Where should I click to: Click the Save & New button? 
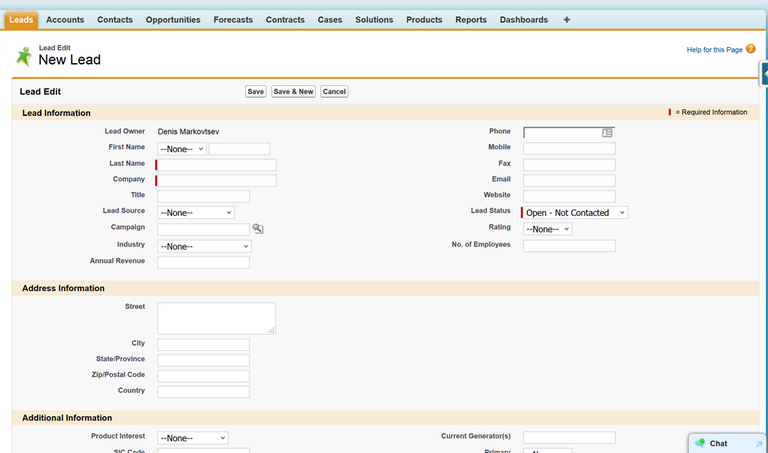point(293,92)
